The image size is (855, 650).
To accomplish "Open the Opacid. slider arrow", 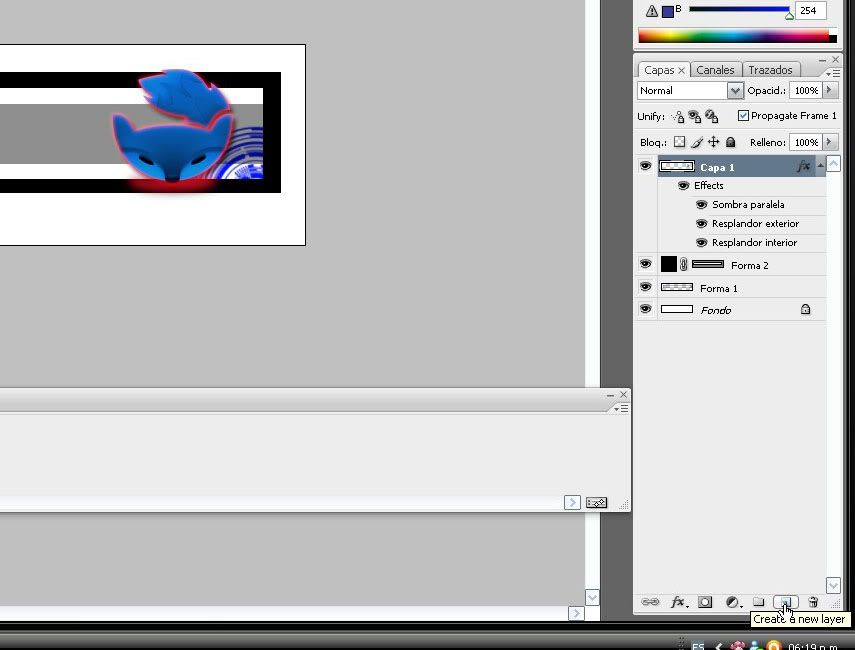I will point(829,90).
